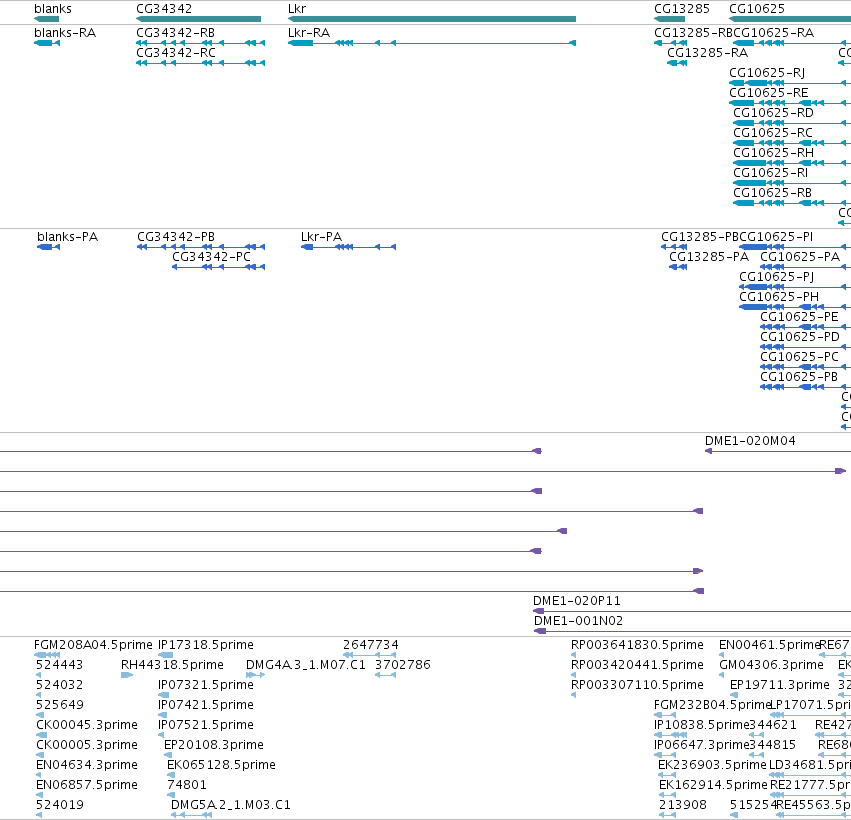Viewport: 851px width, 820px height.
Task: Select transcript CG10625-RD
Action: click(x=773, y=113)
